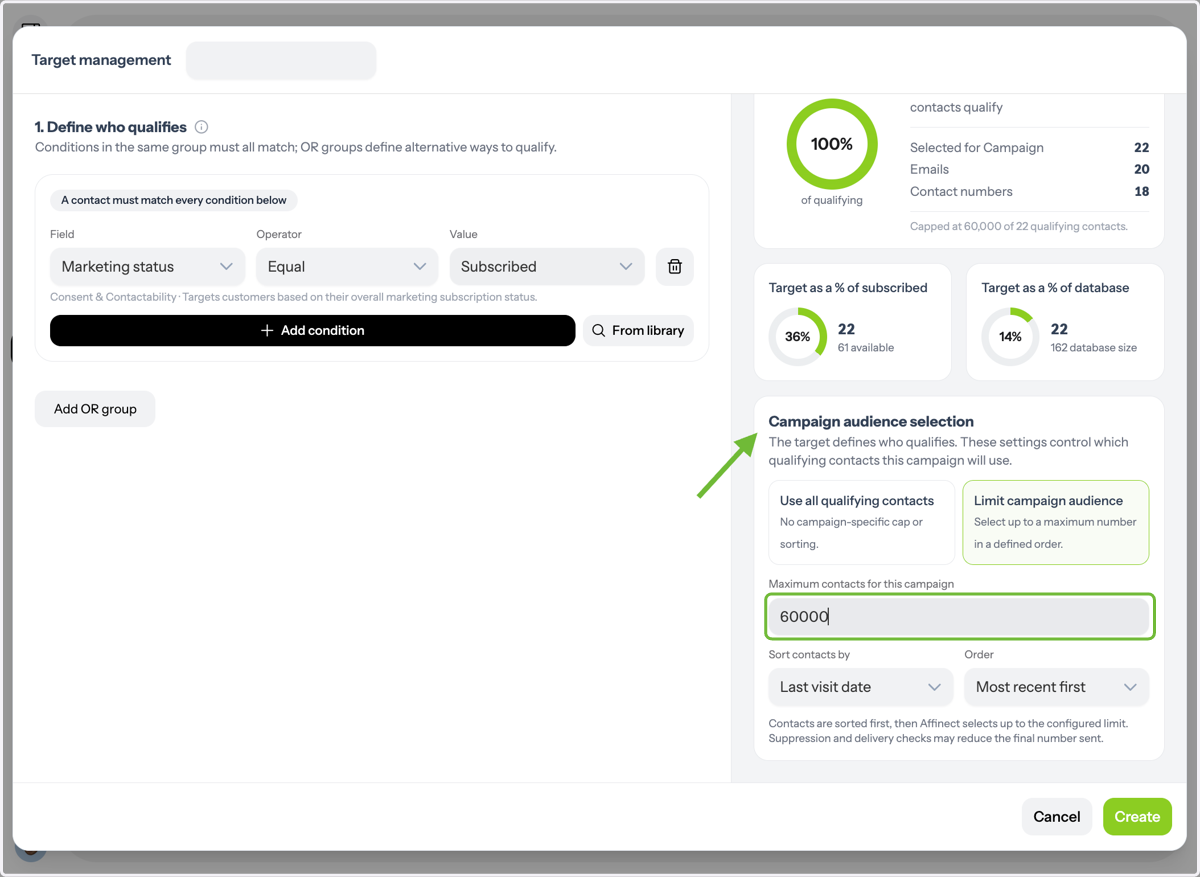Open the Operator dropdown showing Equal
The image size is (1200, 877).
point(347,267)
